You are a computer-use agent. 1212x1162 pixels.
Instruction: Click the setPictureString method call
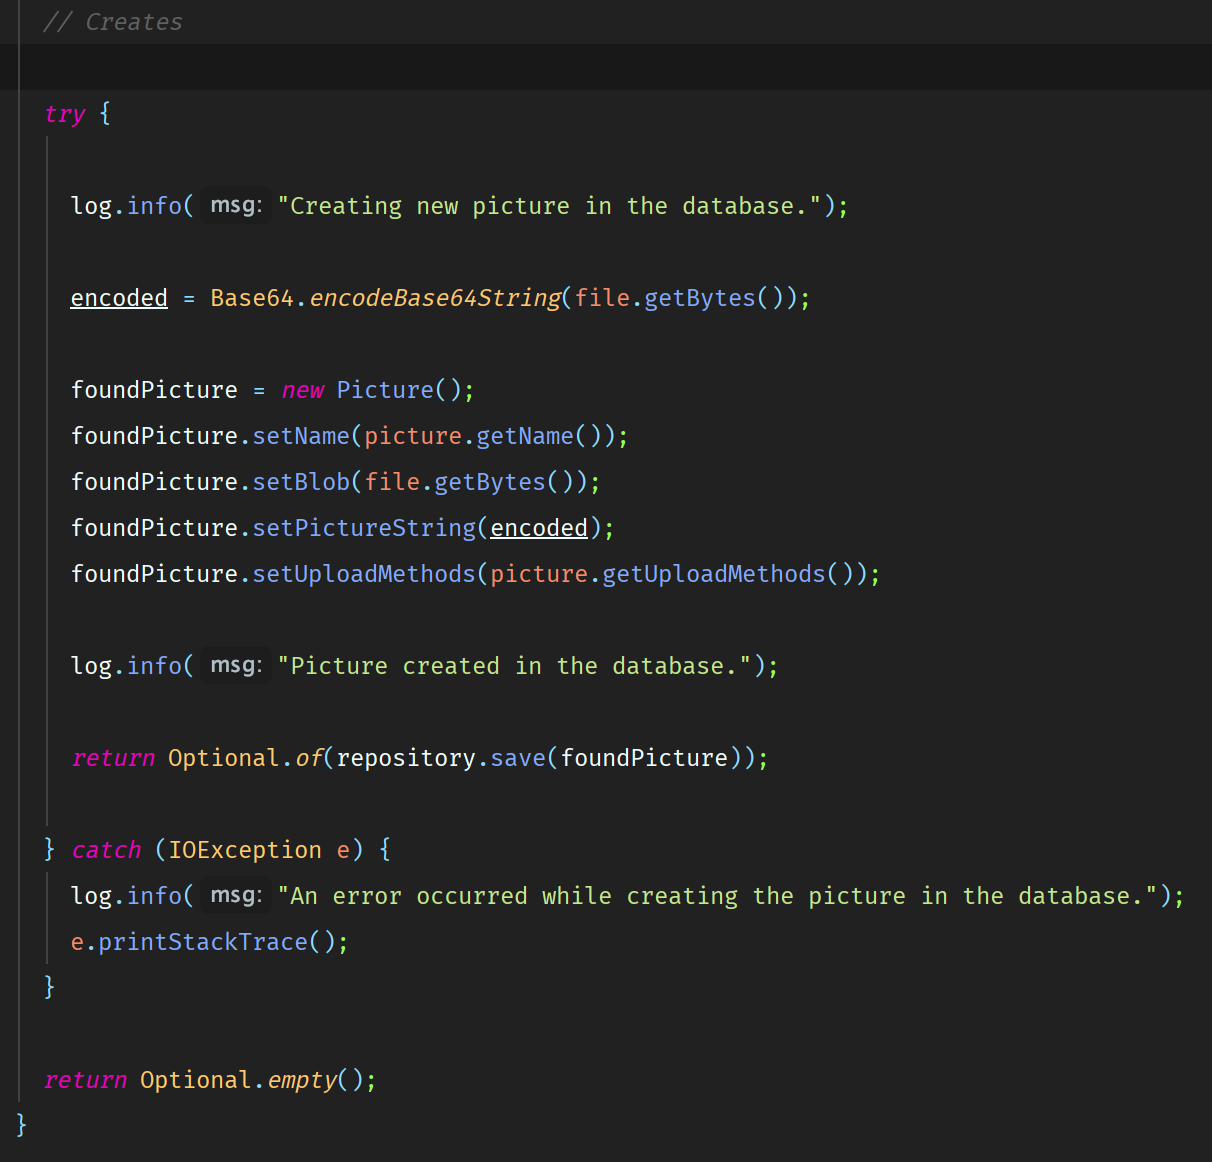tap(364, 528)
